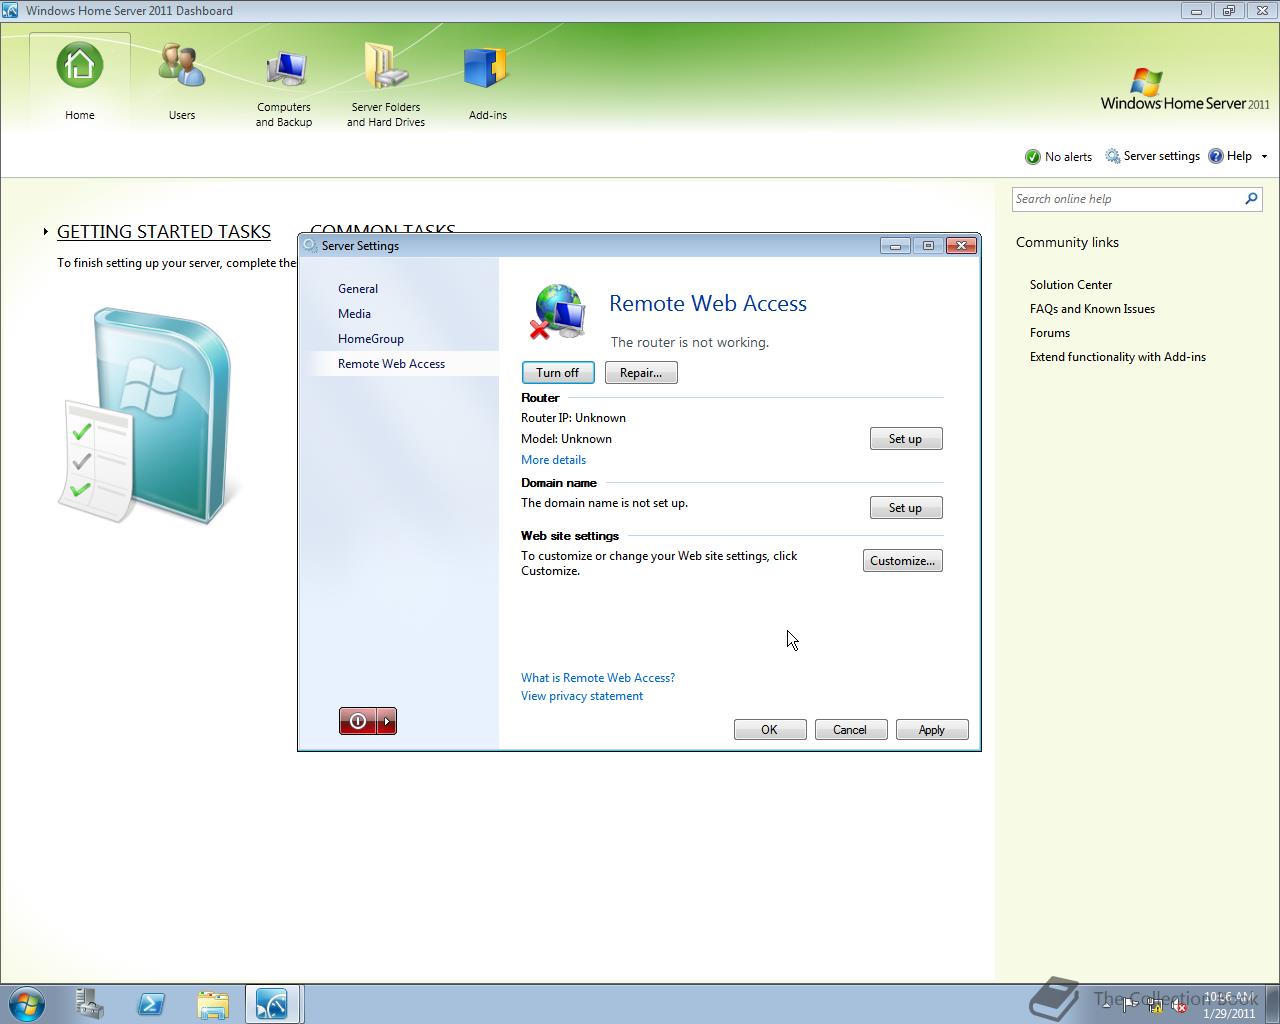Click the Remote Web Access globe icon
Viewport: 1280px width, 1024px height.
[558, 312]
